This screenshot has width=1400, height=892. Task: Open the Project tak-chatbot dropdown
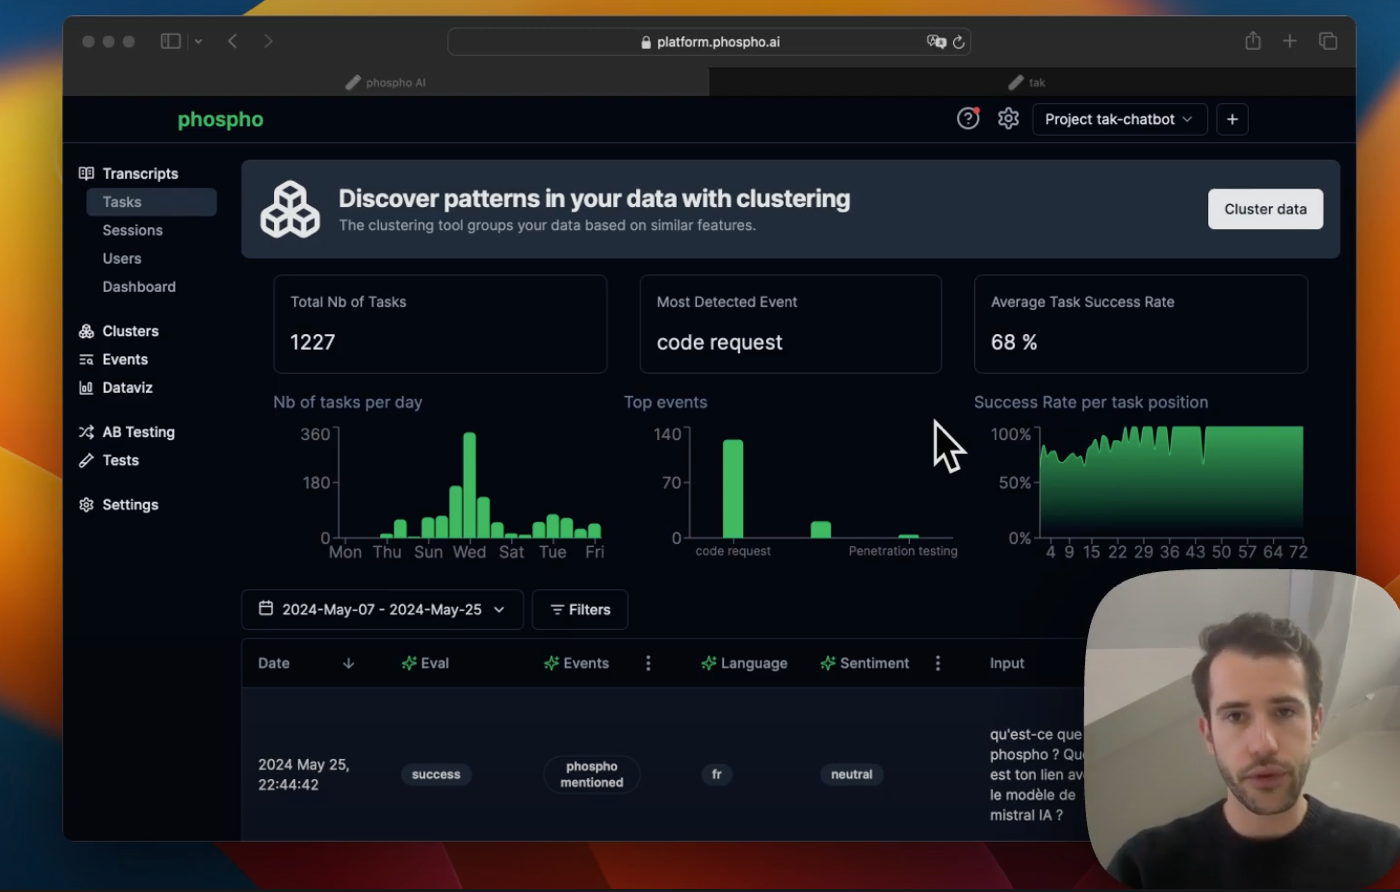[x=1119, y=119]
